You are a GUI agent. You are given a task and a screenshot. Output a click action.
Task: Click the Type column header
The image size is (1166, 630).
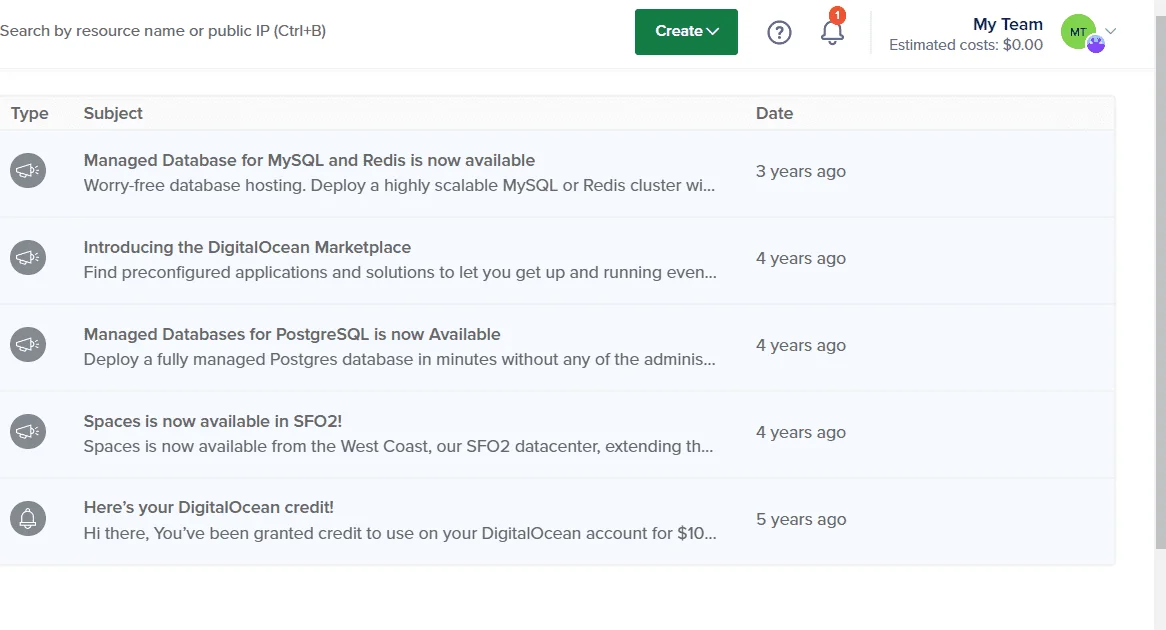pyautogui.click(x=30, y=113)
